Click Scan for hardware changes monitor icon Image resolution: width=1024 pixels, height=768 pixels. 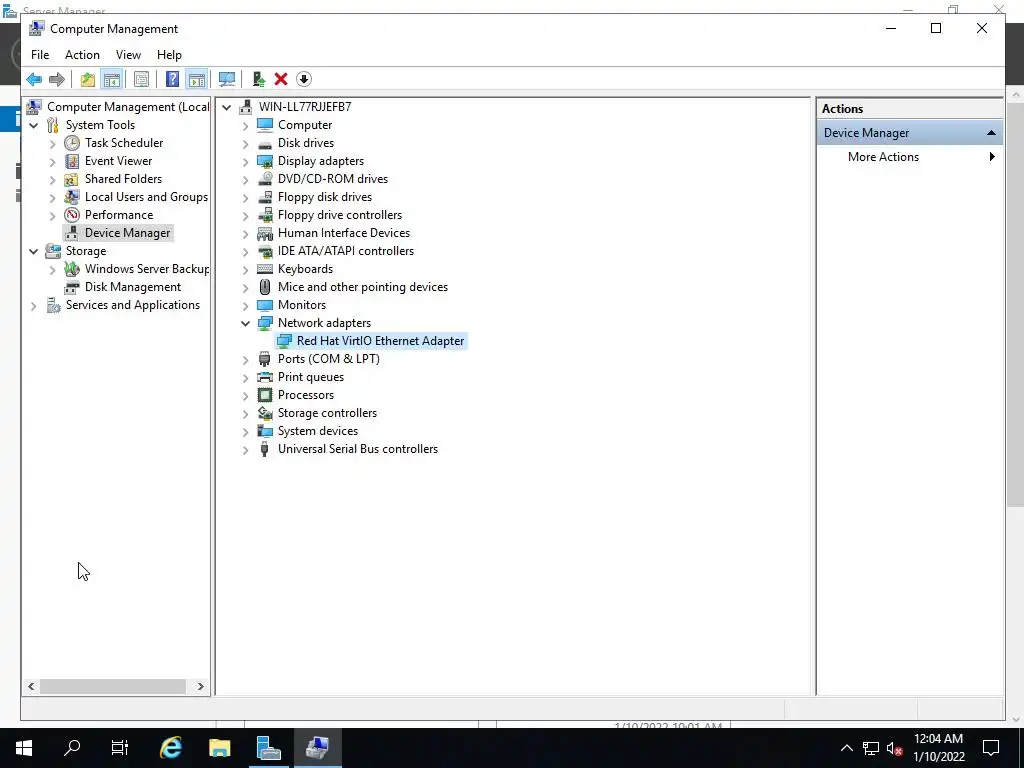pos(227,80)
